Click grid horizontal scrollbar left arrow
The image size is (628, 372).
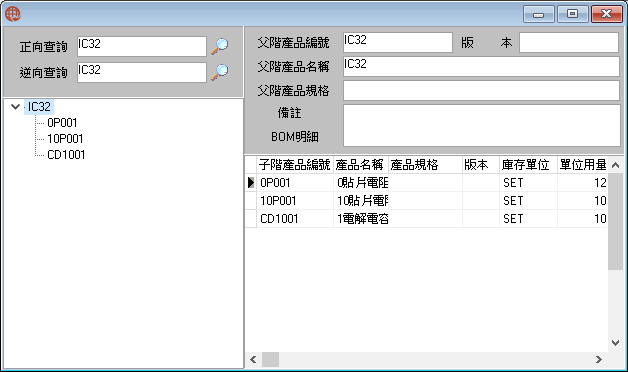pyautogui.click(x=253, y=360)
